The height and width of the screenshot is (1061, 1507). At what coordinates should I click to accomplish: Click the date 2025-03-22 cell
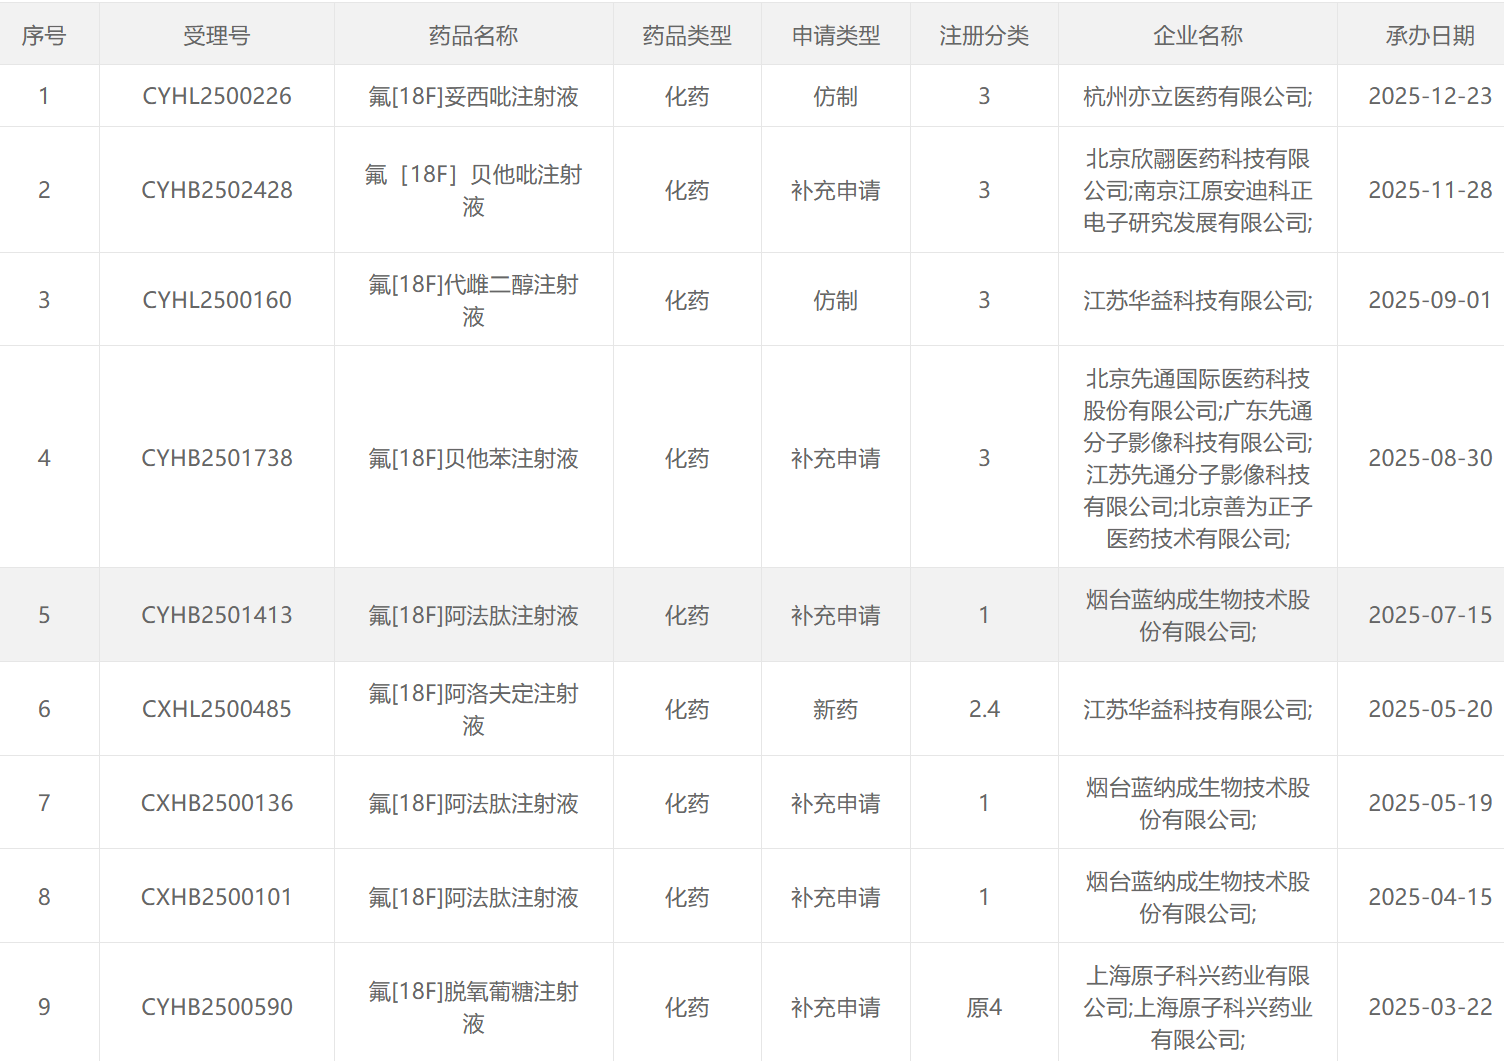[1429, 1007]
